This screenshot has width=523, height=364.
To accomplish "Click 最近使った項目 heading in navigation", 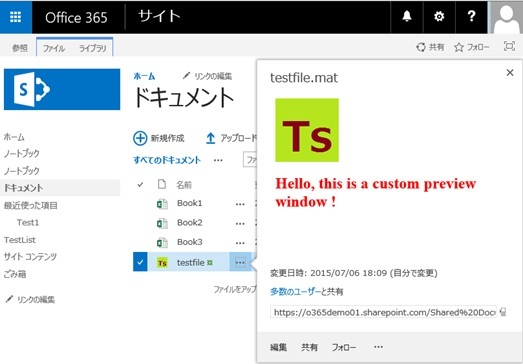I will [31, 205].
